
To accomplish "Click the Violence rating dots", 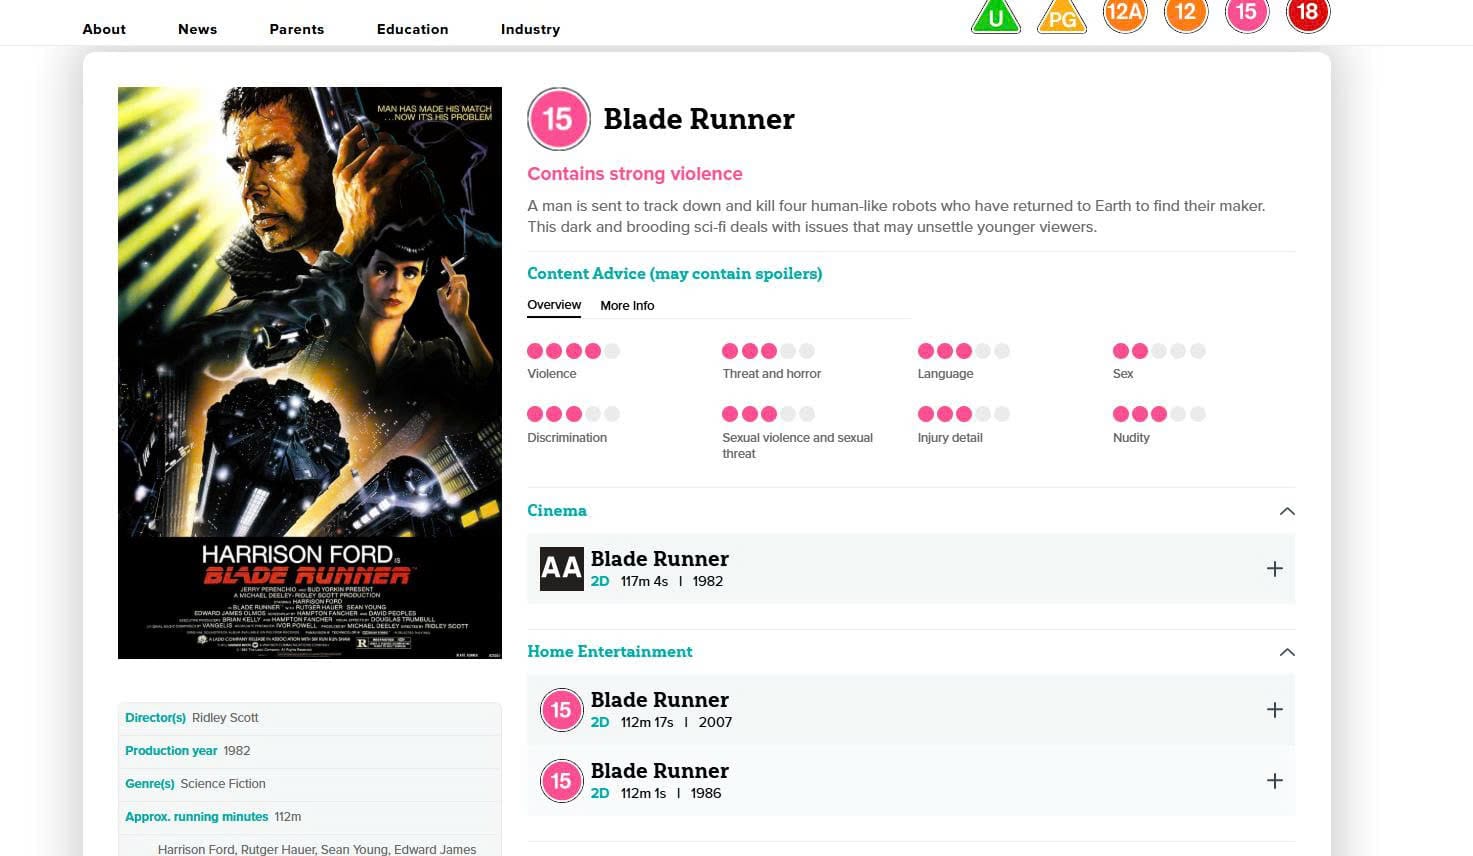I will point(574,351).
